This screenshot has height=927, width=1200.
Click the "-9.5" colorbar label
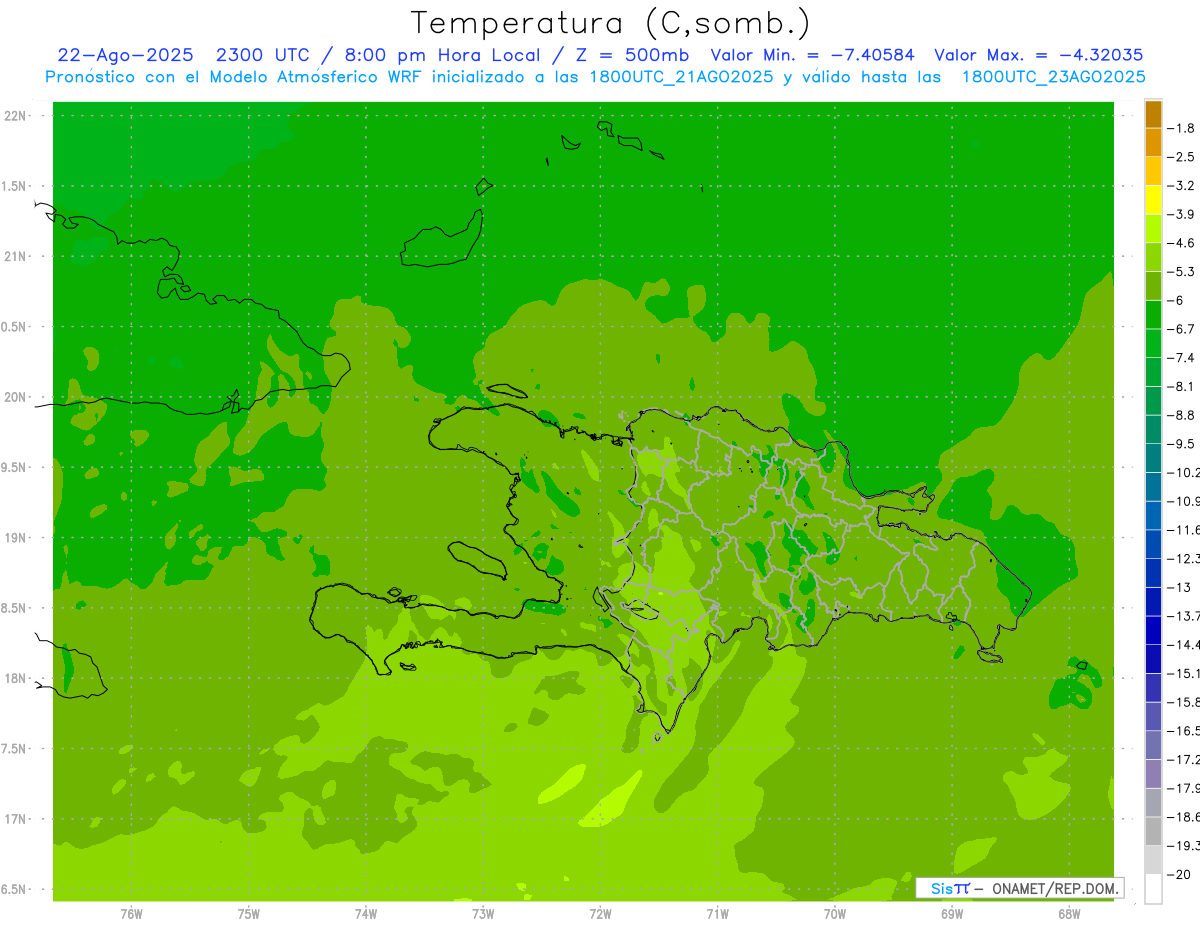[1181, 443]
